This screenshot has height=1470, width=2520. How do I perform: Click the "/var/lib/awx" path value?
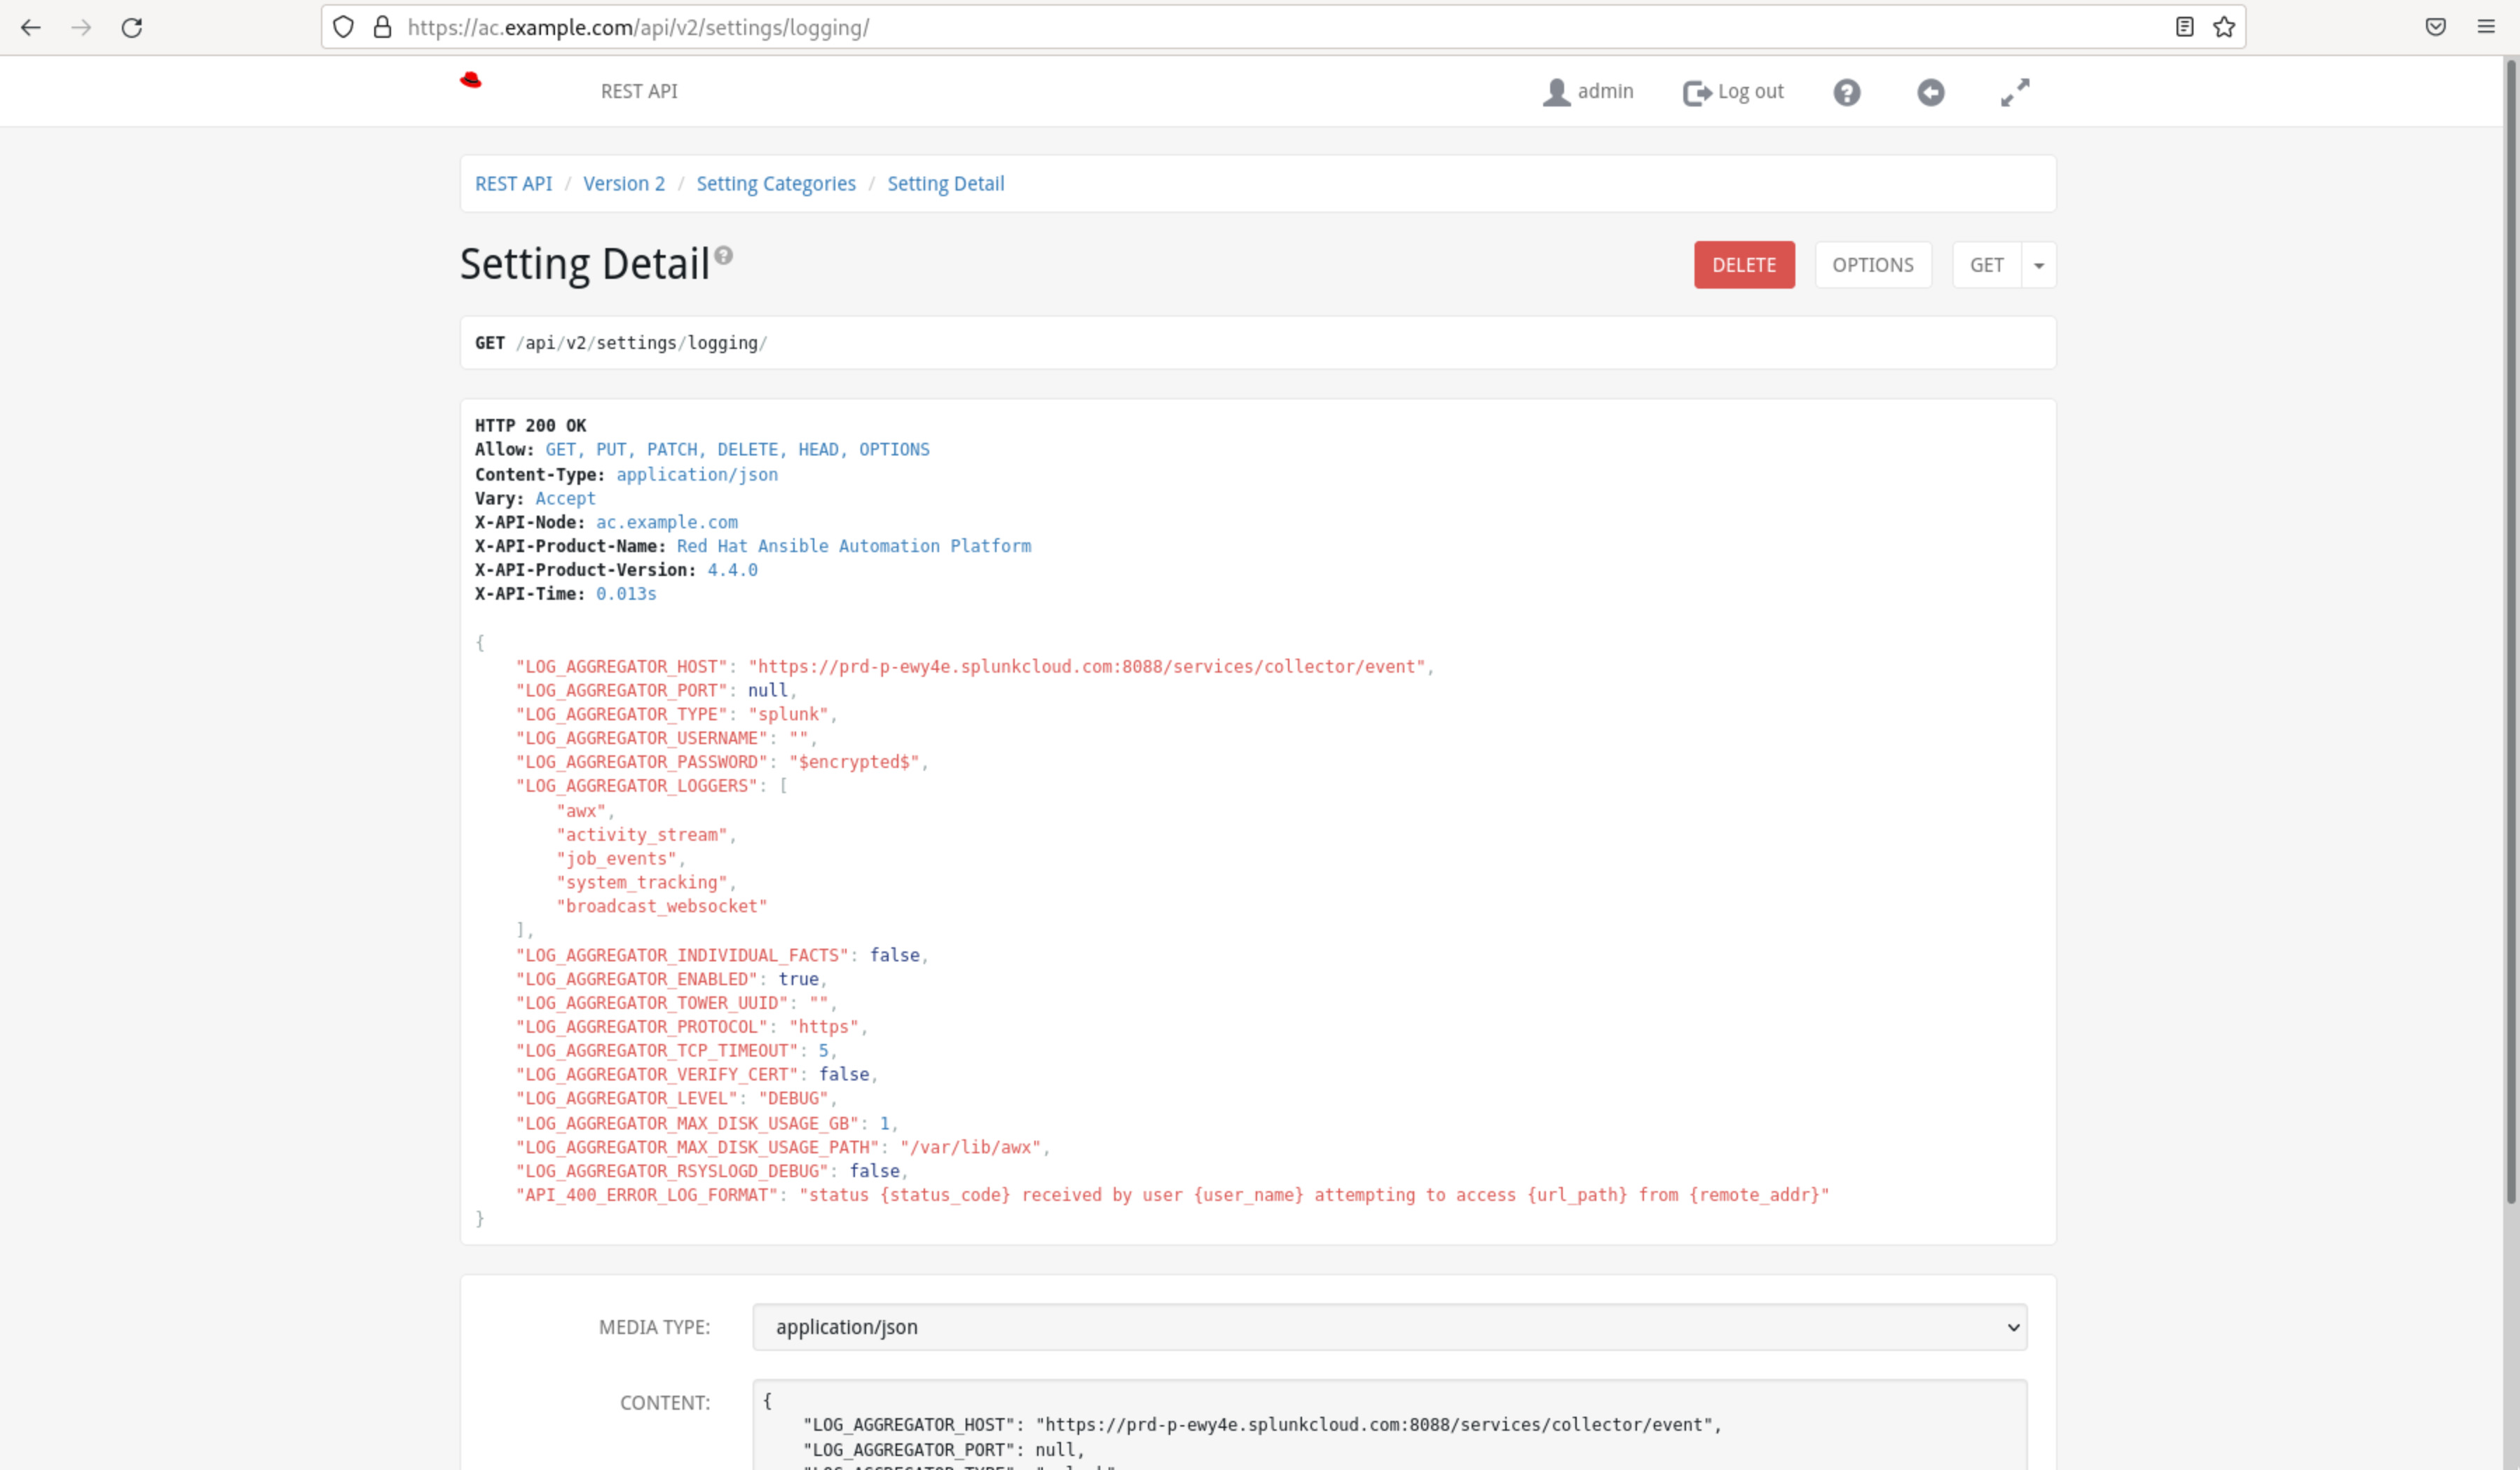[x=971, y=1147]
